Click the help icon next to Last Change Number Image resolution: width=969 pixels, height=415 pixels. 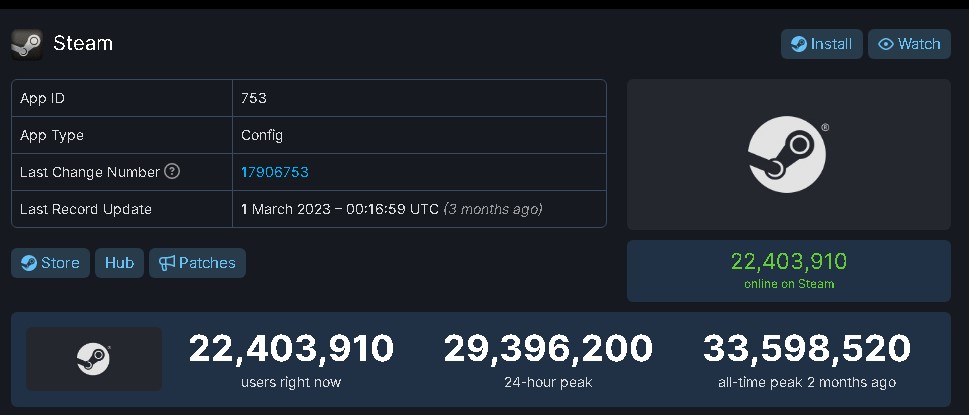click(x=172, y=172)
